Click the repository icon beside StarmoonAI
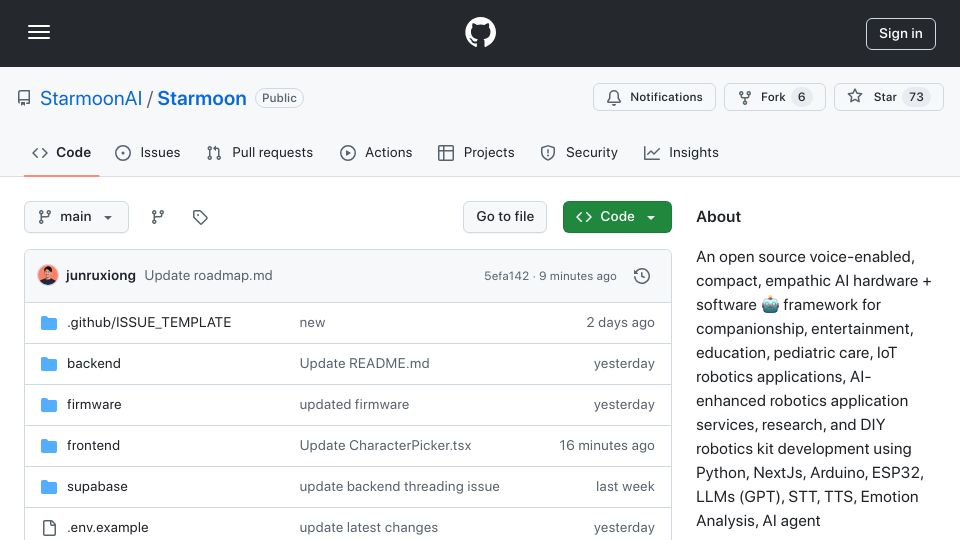Viewport: 960px width, 540px height. pyautogui.click(x=24, y=98)
